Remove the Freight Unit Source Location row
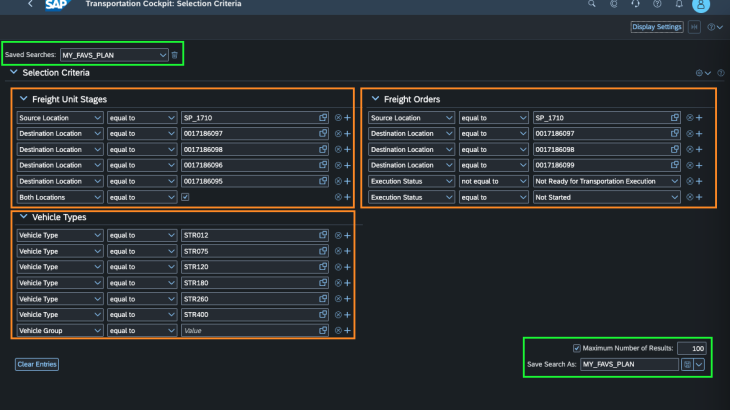 click(338, 118)
